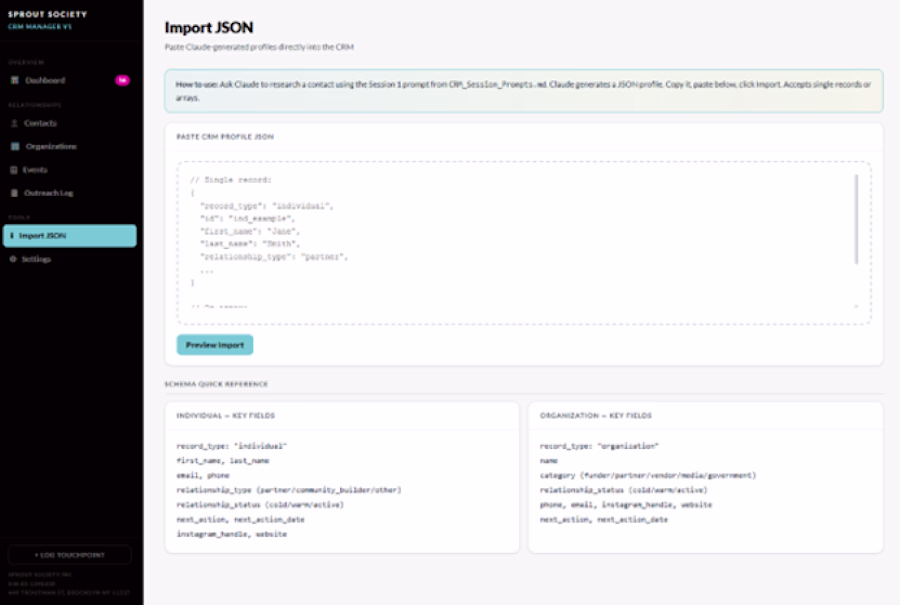
Task: Click the Import JSON page heading
Action: tap(209, 28)
